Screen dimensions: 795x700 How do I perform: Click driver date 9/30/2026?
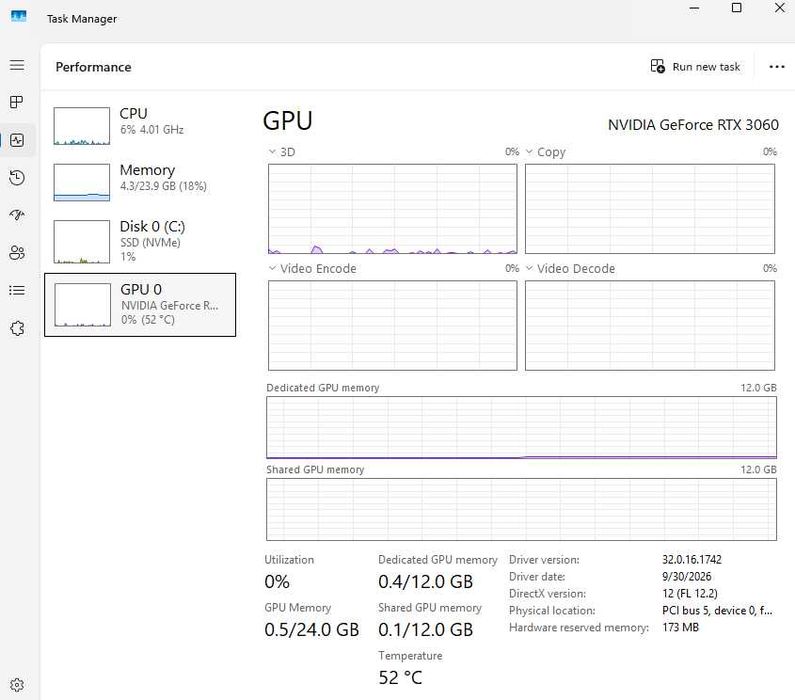pyautogui.click(x=686, y=576)
